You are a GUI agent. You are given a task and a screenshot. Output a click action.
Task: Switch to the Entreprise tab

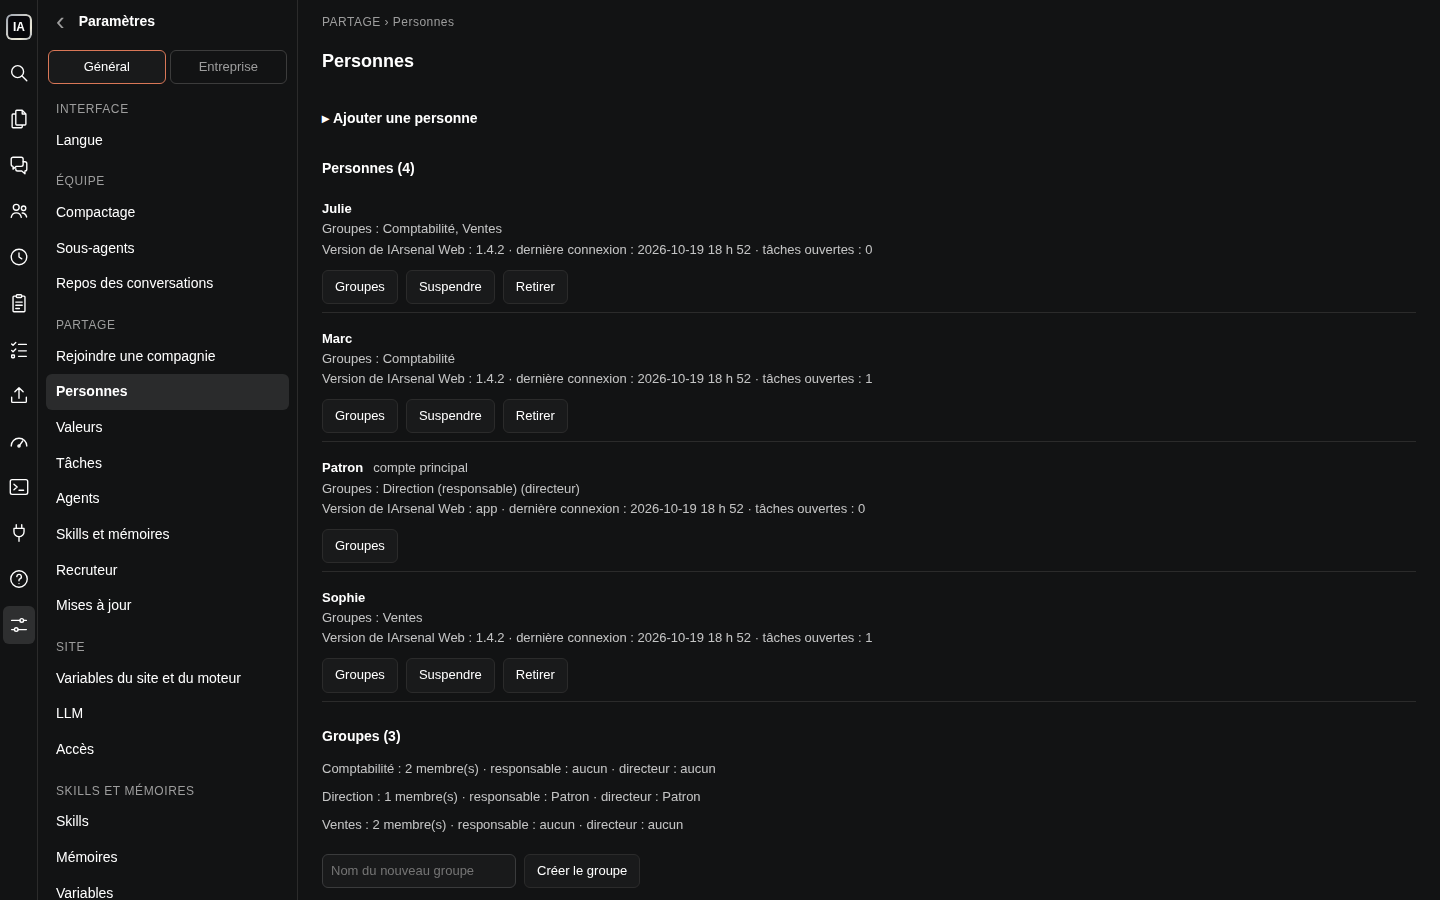click(228, 67)
